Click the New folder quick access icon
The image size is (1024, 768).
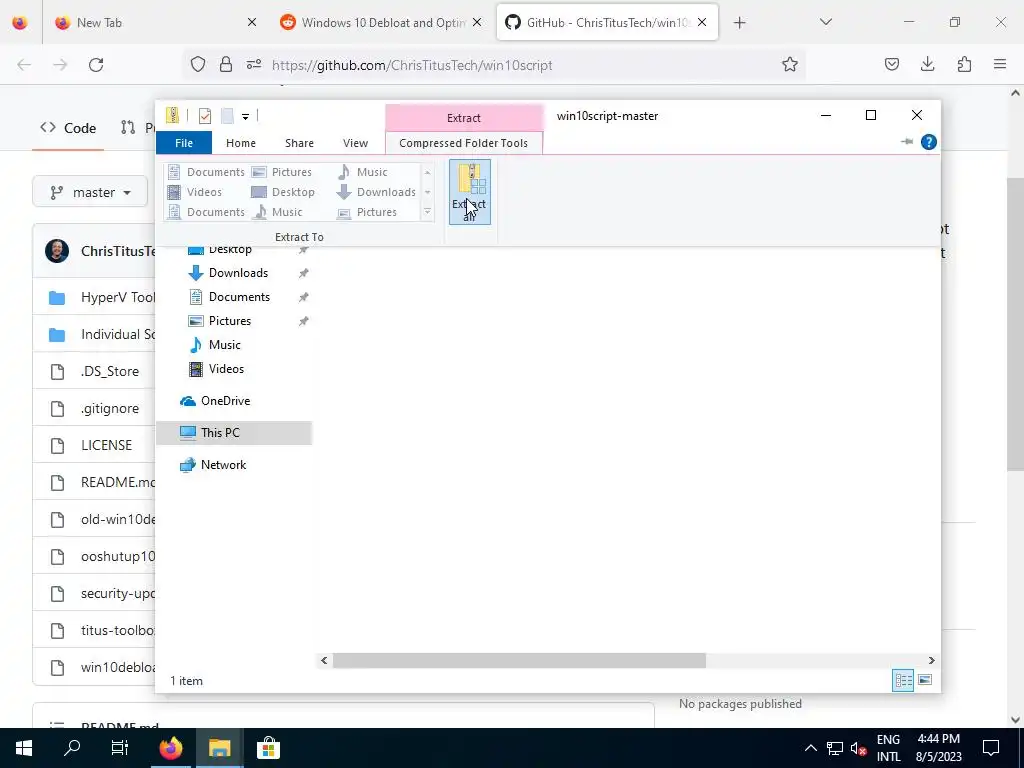pyautogui.click(x=227, y=116)
